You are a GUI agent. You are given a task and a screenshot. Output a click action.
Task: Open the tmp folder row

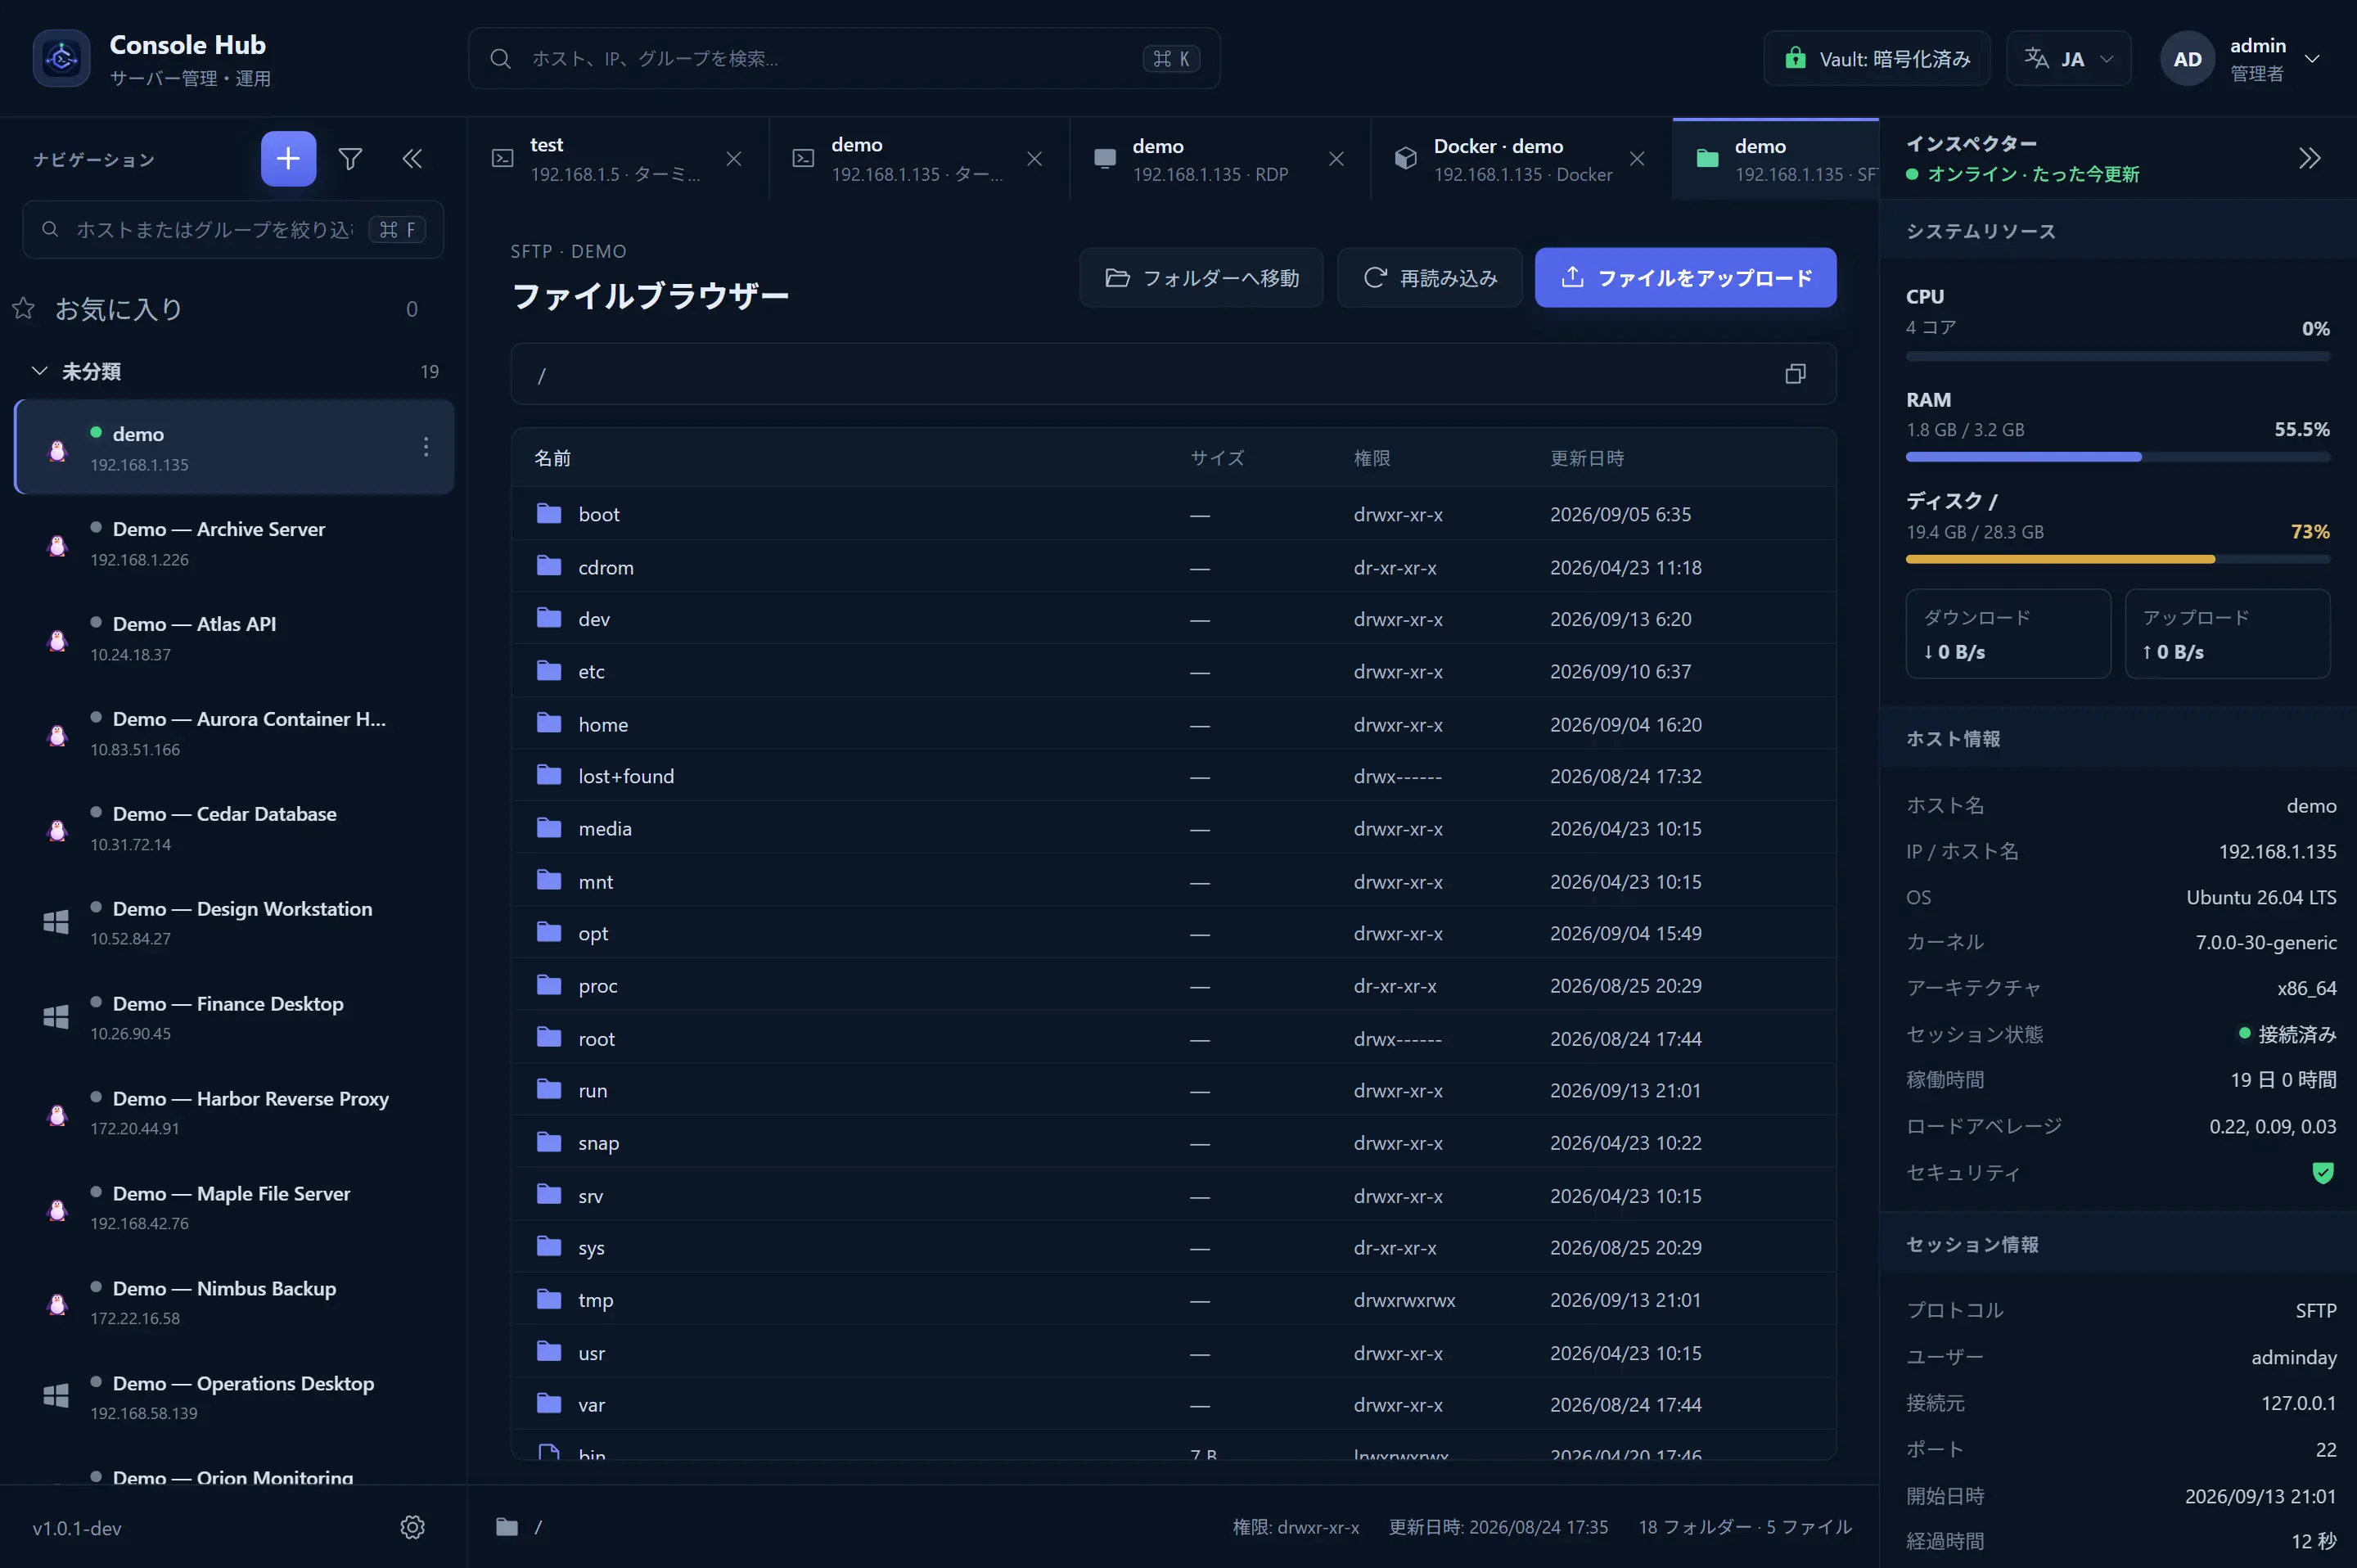coord(1173,1300)
